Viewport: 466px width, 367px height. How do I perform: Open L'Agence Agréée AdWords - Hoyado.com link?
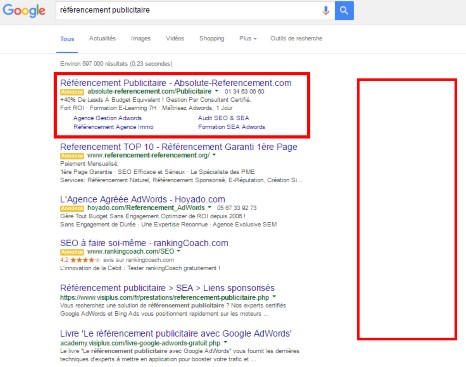(143, 199)
